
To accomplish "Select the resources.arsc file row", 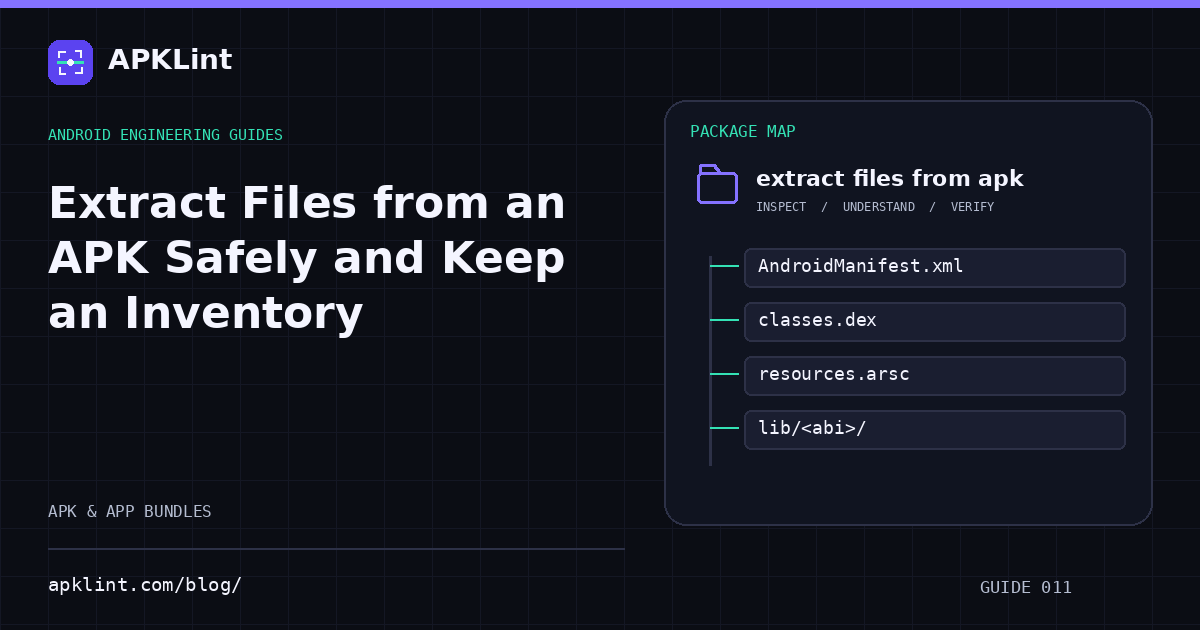I will (935, 376).
